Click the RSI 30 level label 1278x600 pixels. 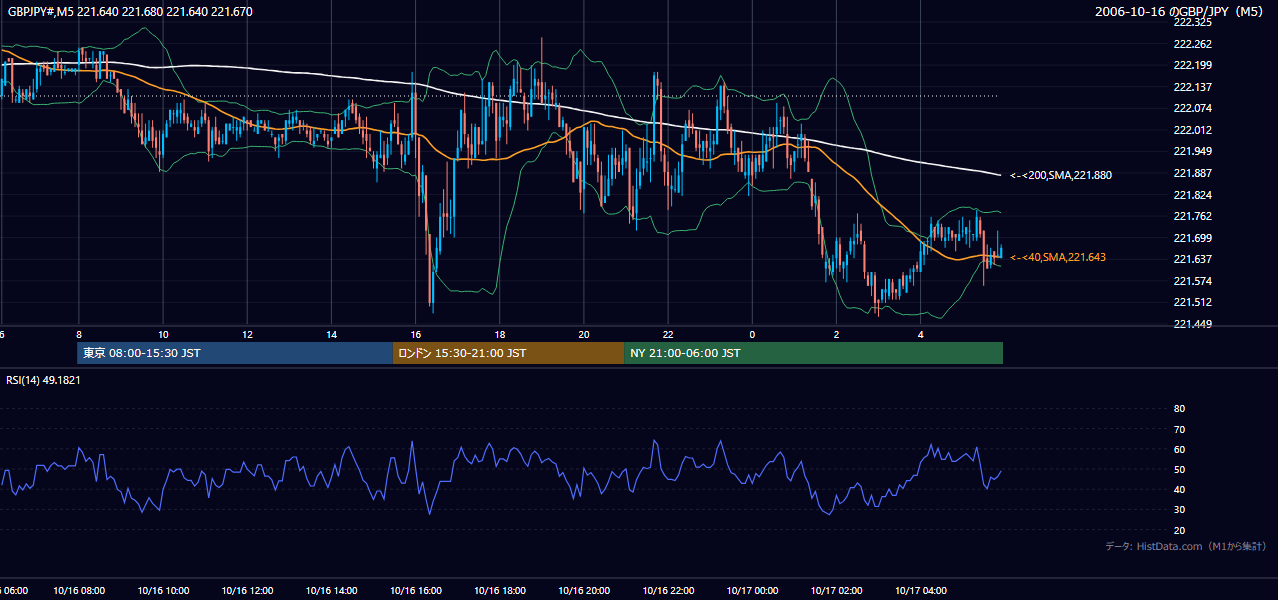tap(1179, 510)
